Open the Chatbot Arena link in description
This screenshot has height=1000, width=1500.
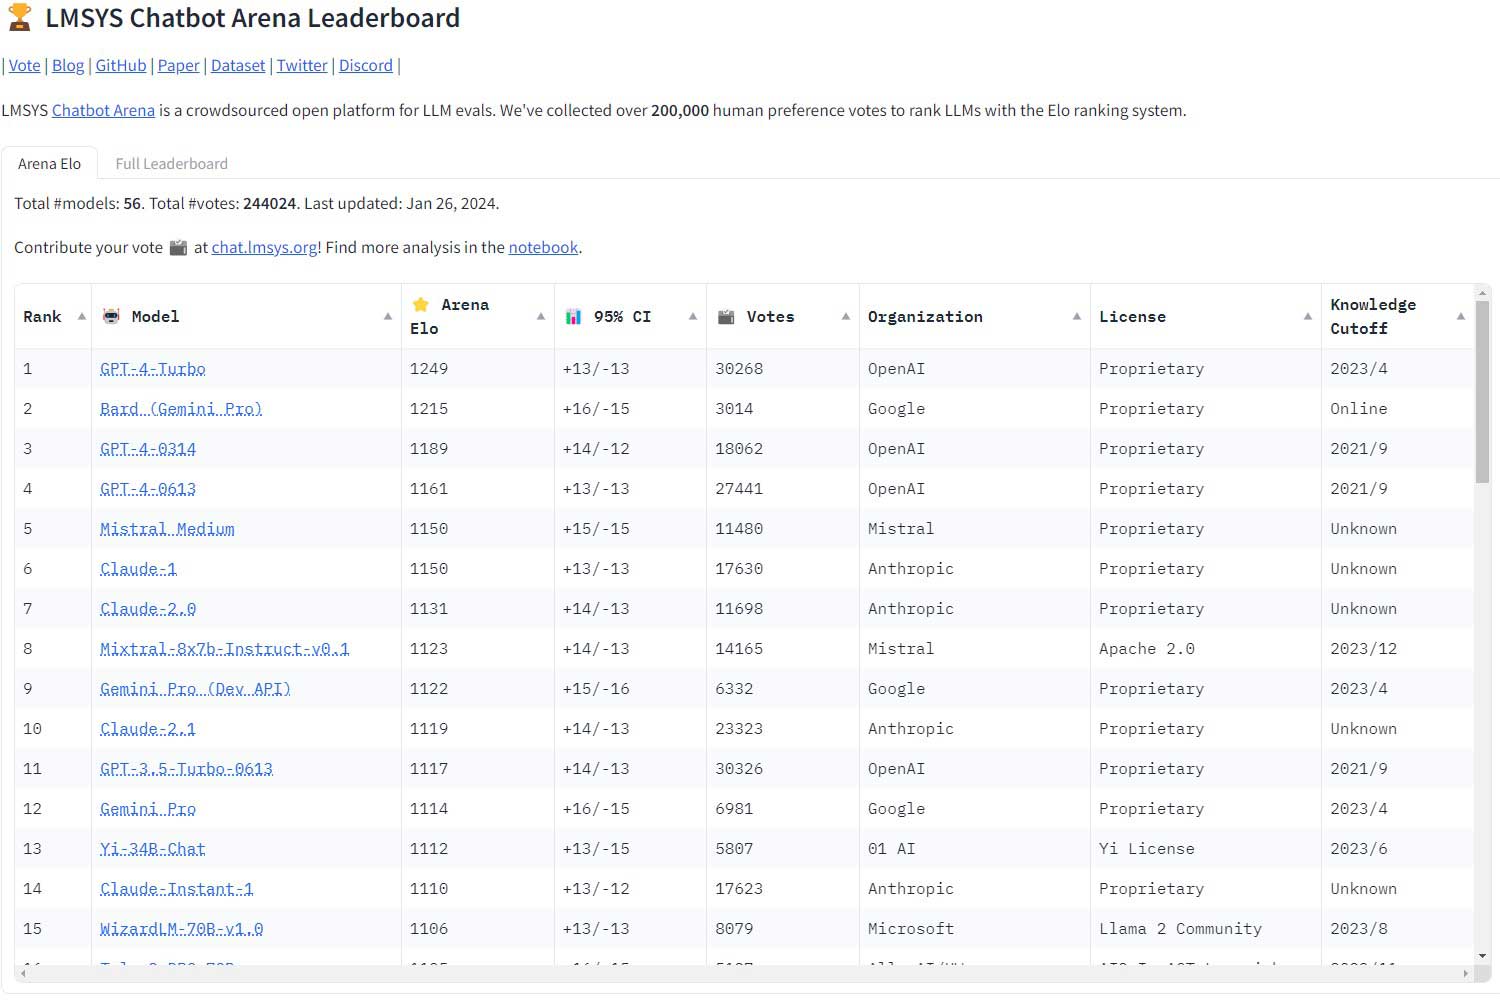pyautogui.click(x=103, y=110)
